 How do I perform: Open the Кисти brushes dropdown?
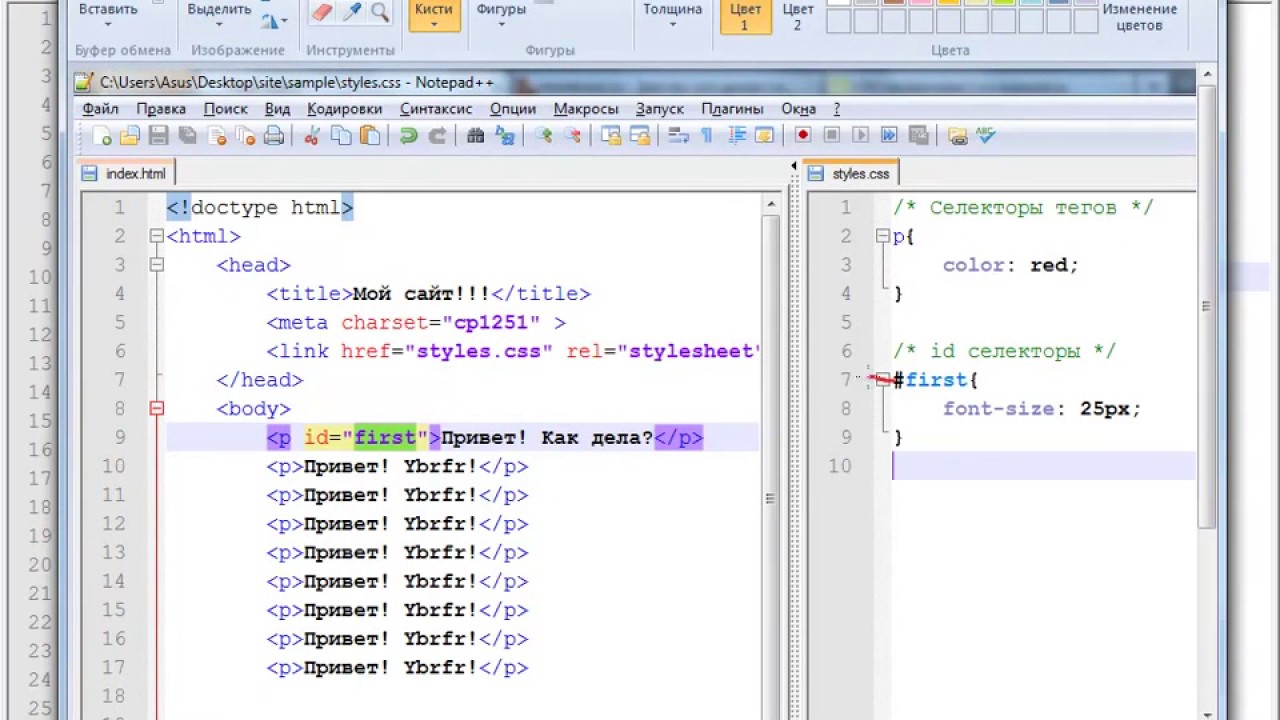(x=433, y=17)
